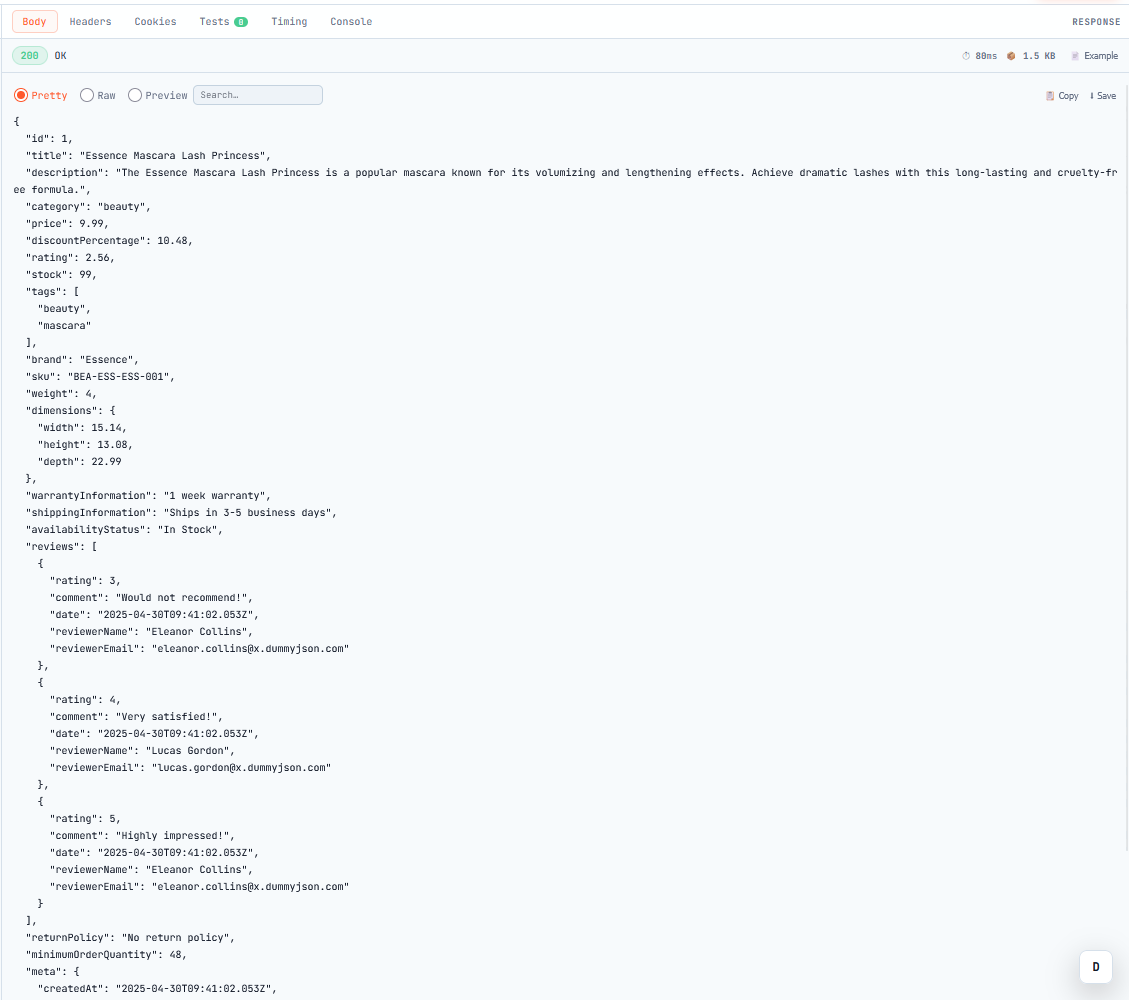Click the "sku": "BEA-ESS-ESS-001" line
The height and width of the screenshot is (1000, 1129).
click(x=100, y=377)
